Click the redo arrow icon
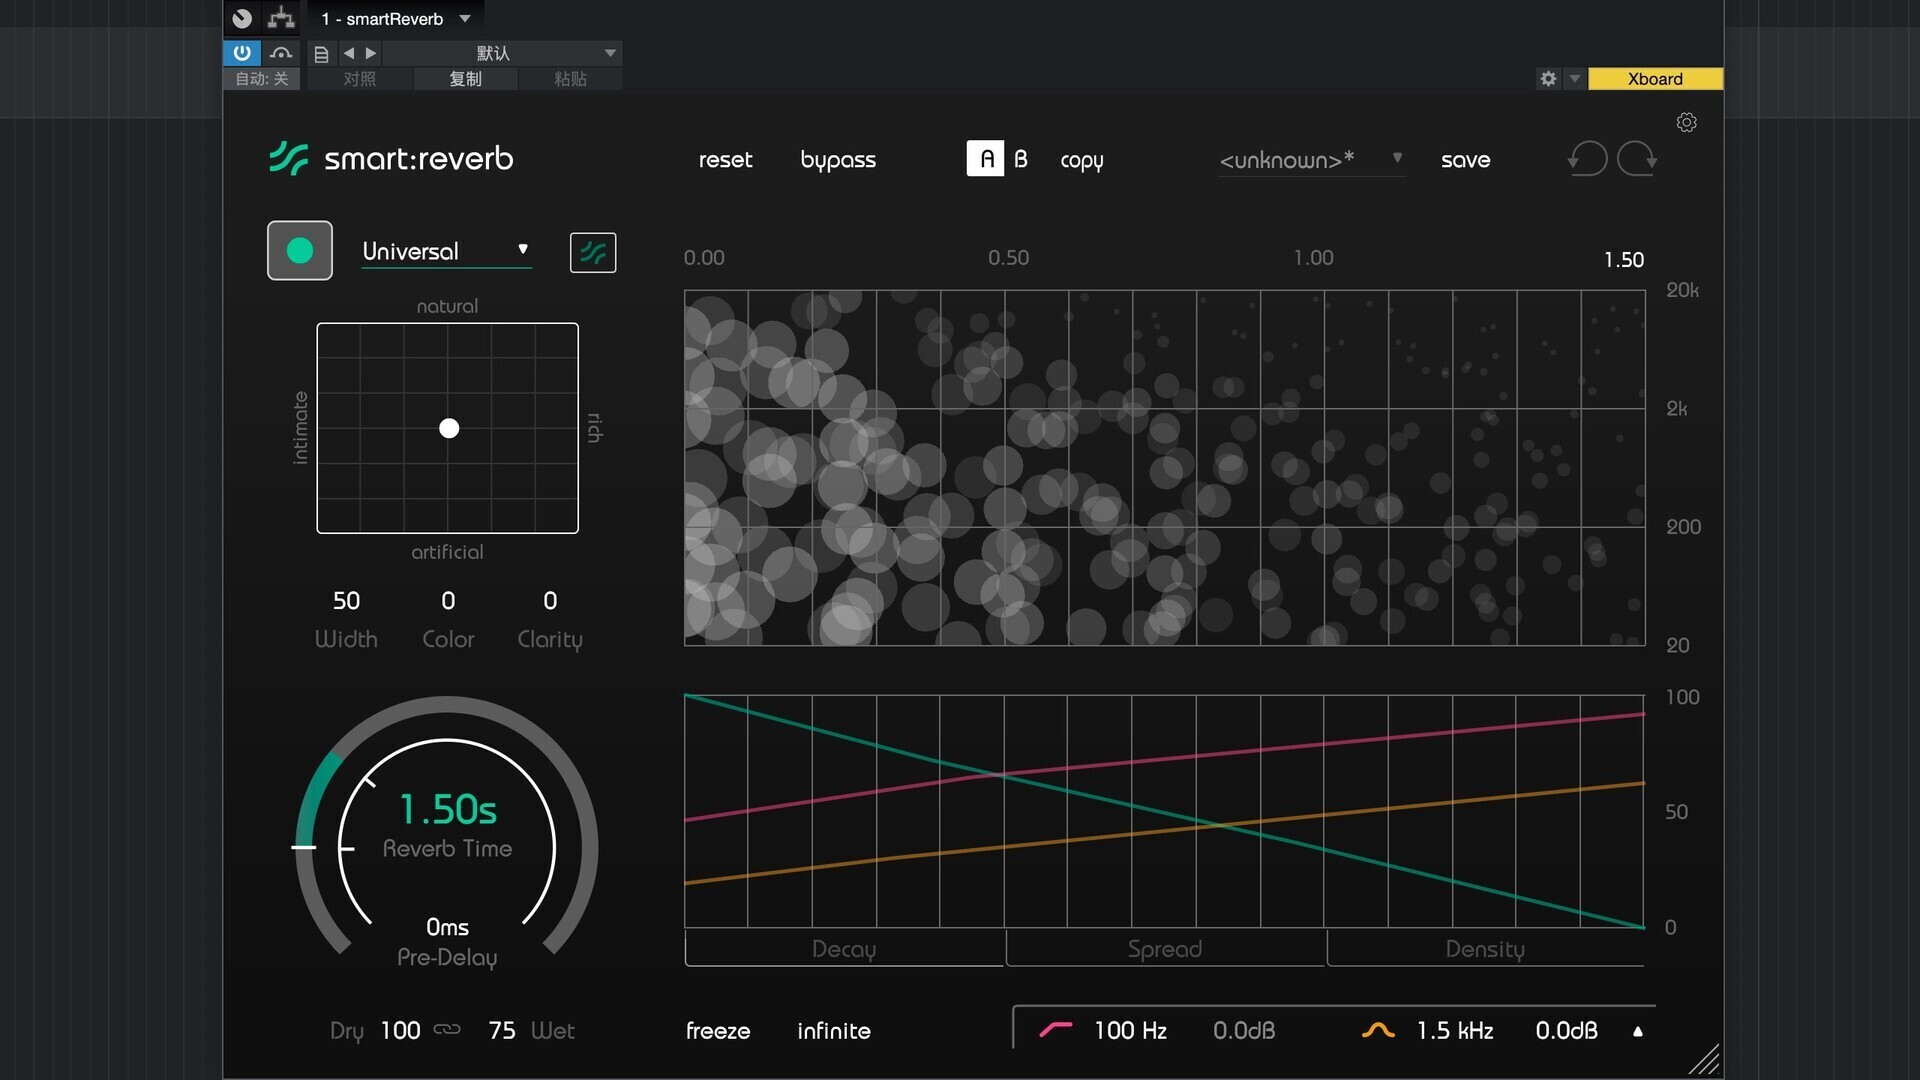The height and width of the screenshot is (1080, 1920). 1637,159
